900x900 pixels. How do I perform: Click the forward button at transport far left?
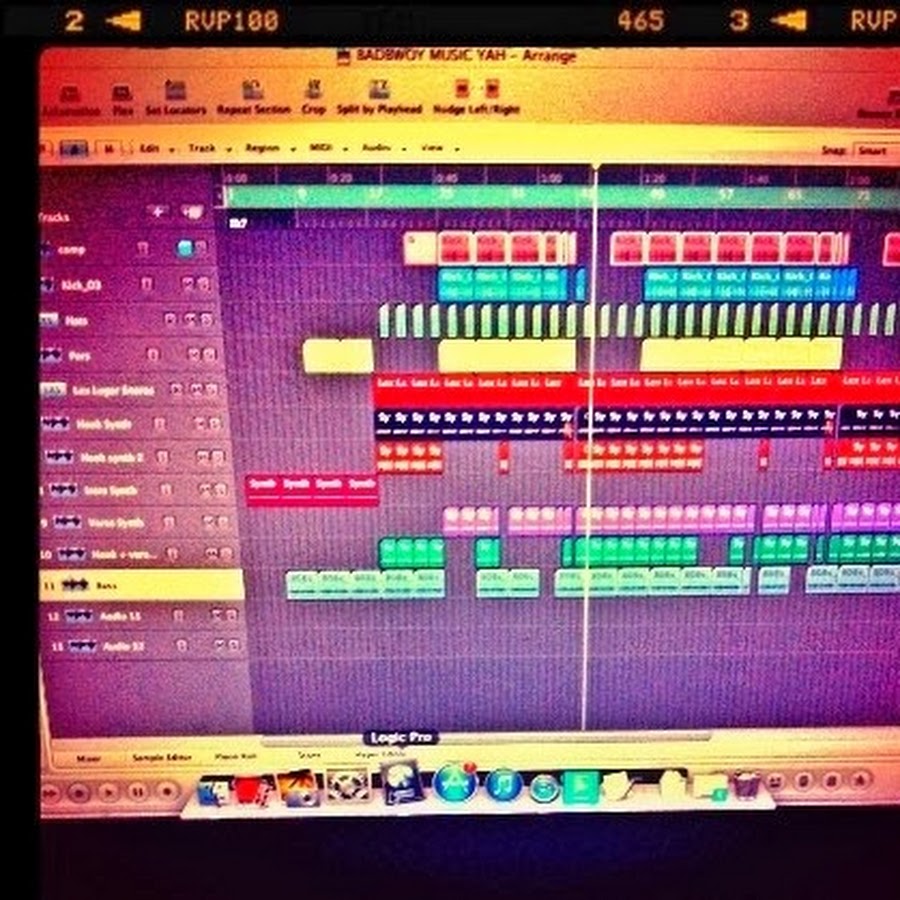tap(51, 793)
